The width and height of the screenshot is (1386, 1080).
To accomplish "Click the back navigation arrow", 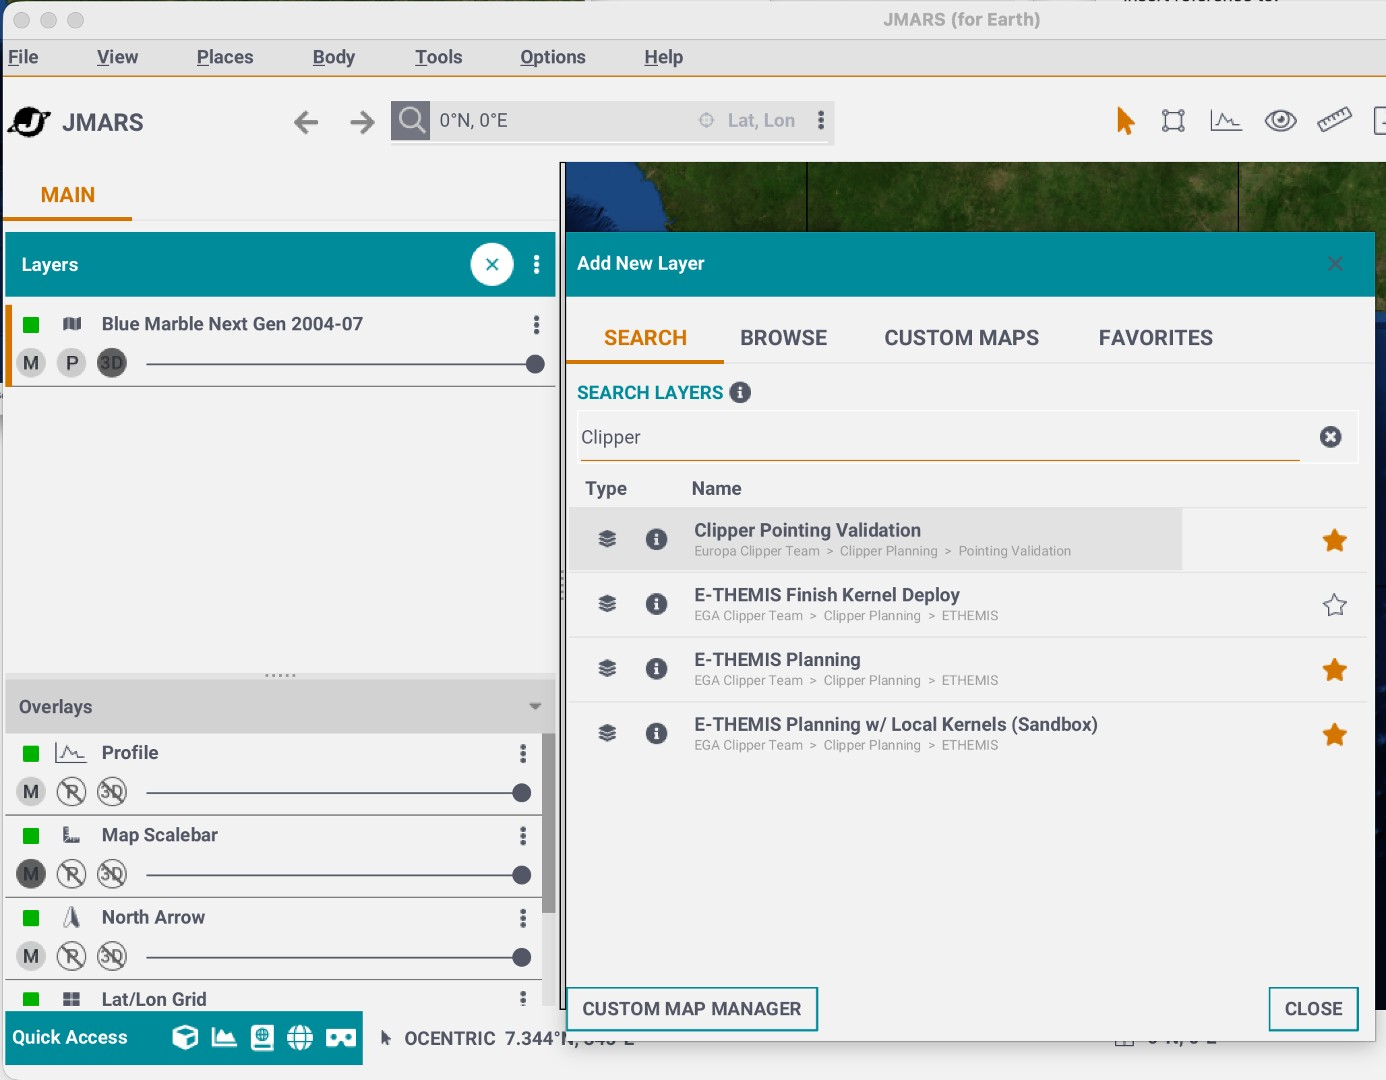I will tap(306, 122).
